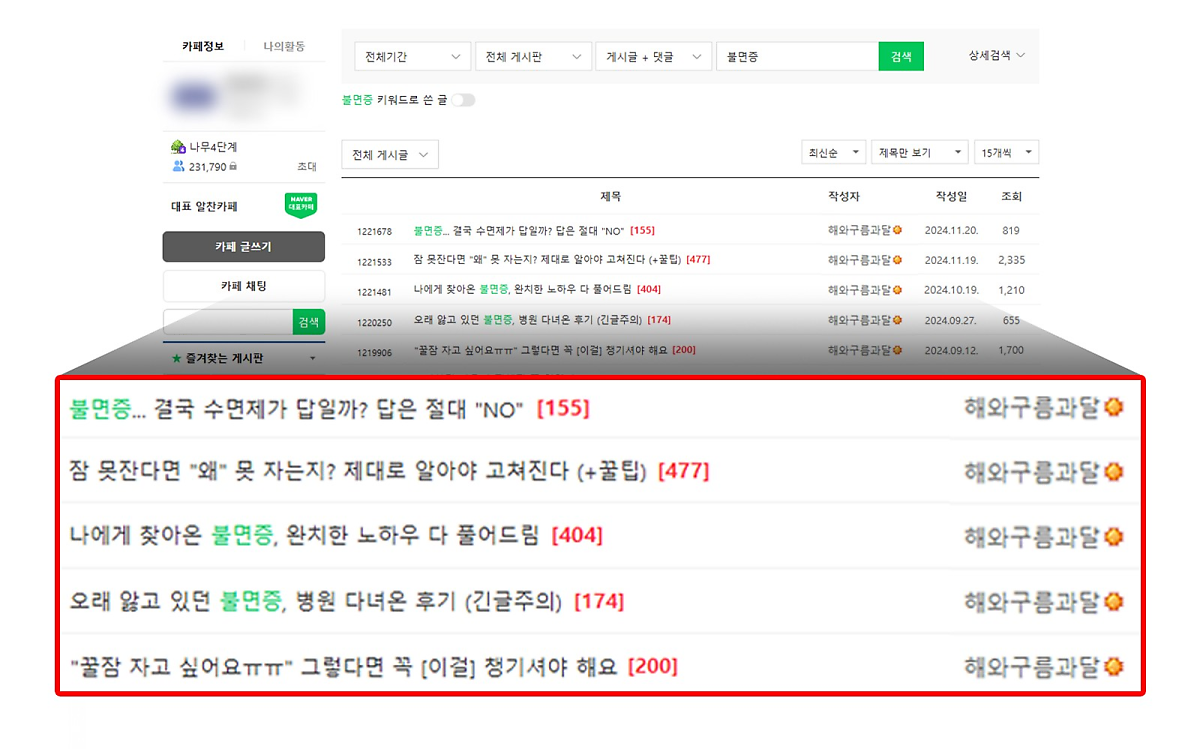Click the view count 1,700
The height and width of the screenshot is (749, 1200).
click(1011, 350)
